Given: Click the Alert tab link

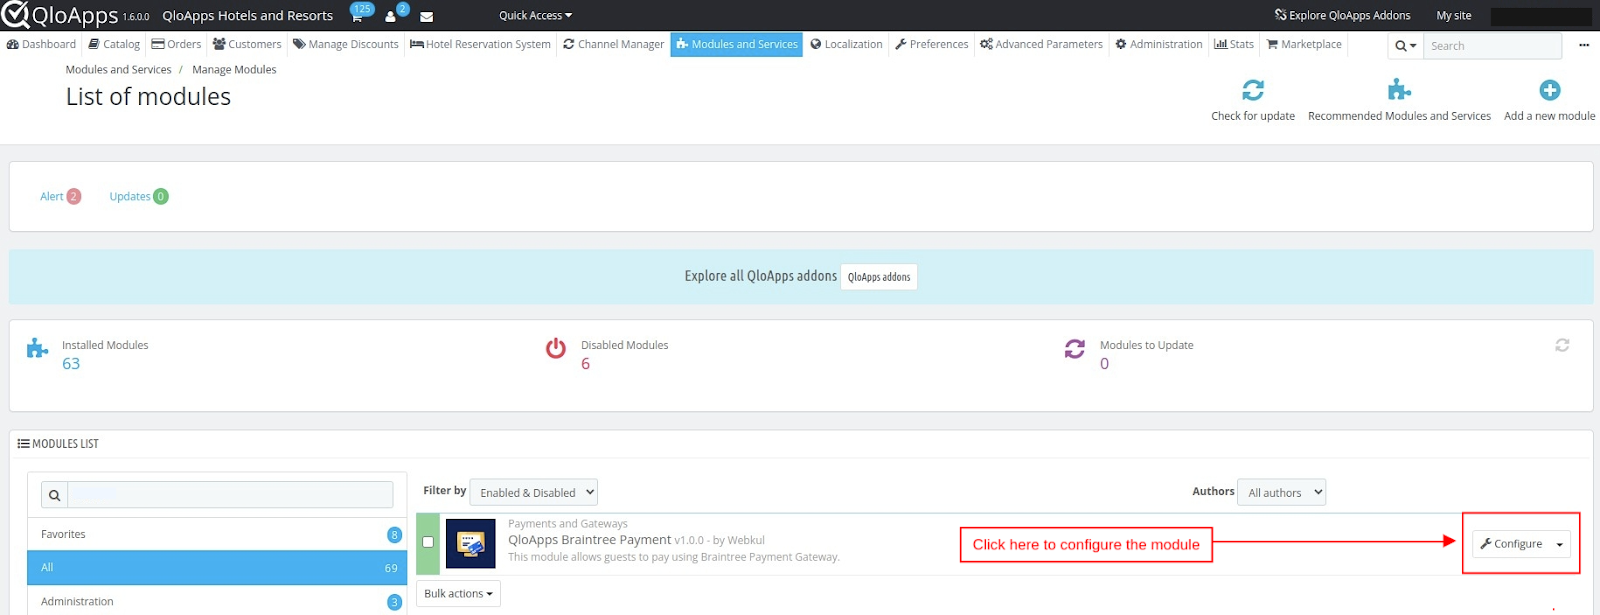Looking at the screenshot, I should (x=60, y=196).
